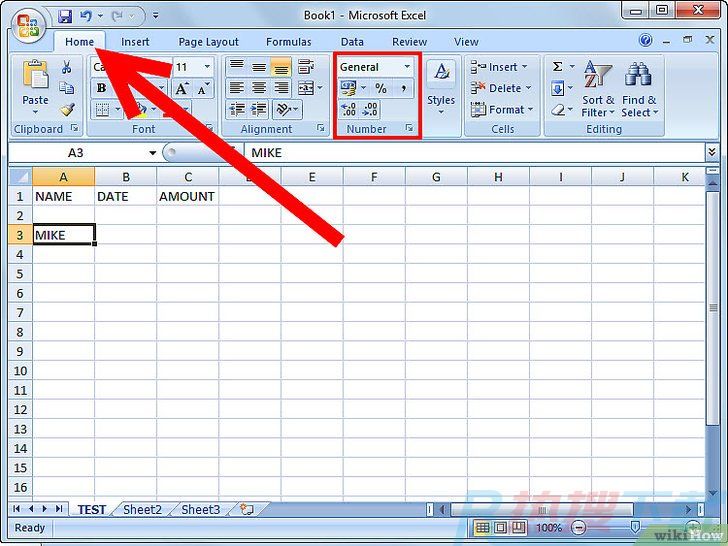Select cell C1 containing AMOUNT
The width and height of the screenshot is (728, 546).
187,196
